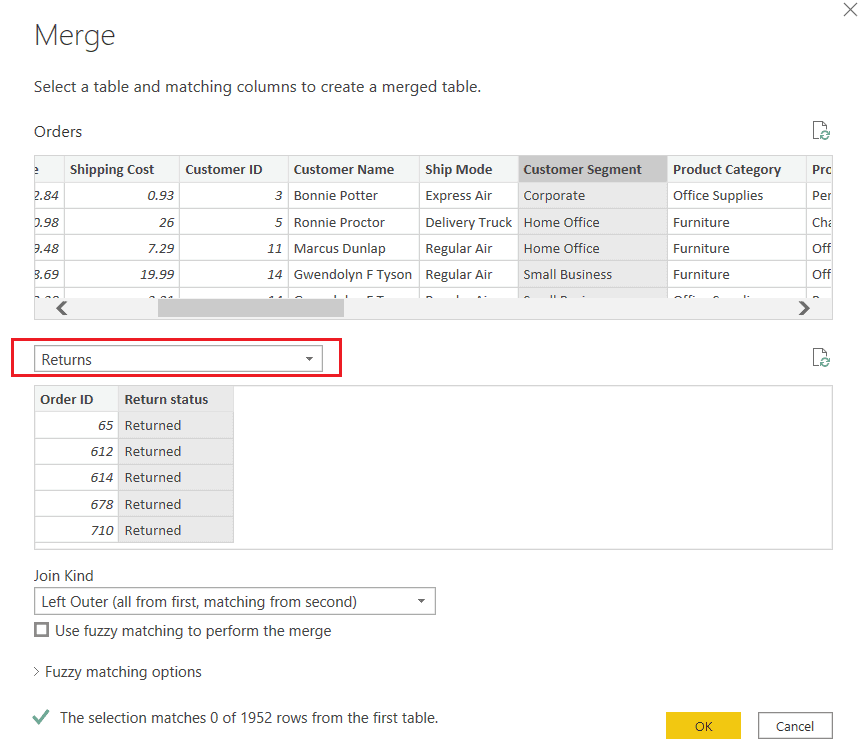Open the Returns table selector arrow
The height and width of the screenshot is (756, 861).
click(x=310, y=358)
